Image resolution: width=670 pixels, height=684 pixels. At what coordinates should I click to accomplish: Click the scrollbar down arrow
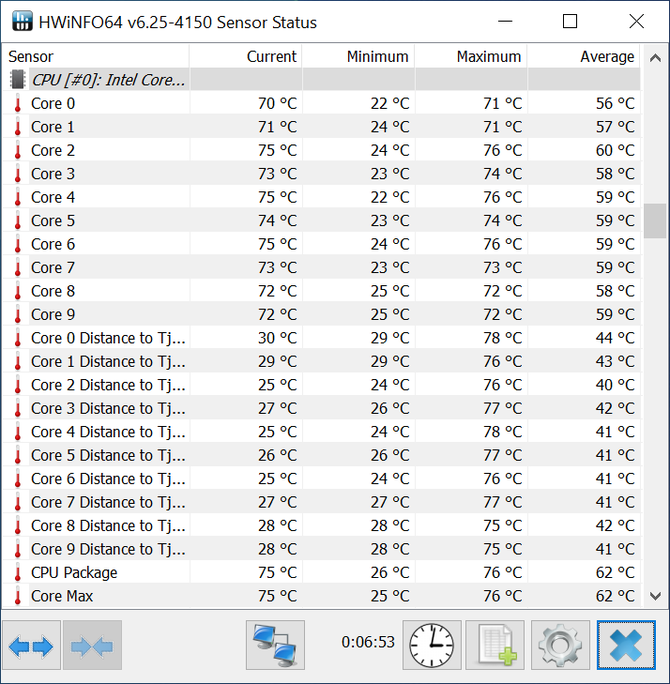655,596
